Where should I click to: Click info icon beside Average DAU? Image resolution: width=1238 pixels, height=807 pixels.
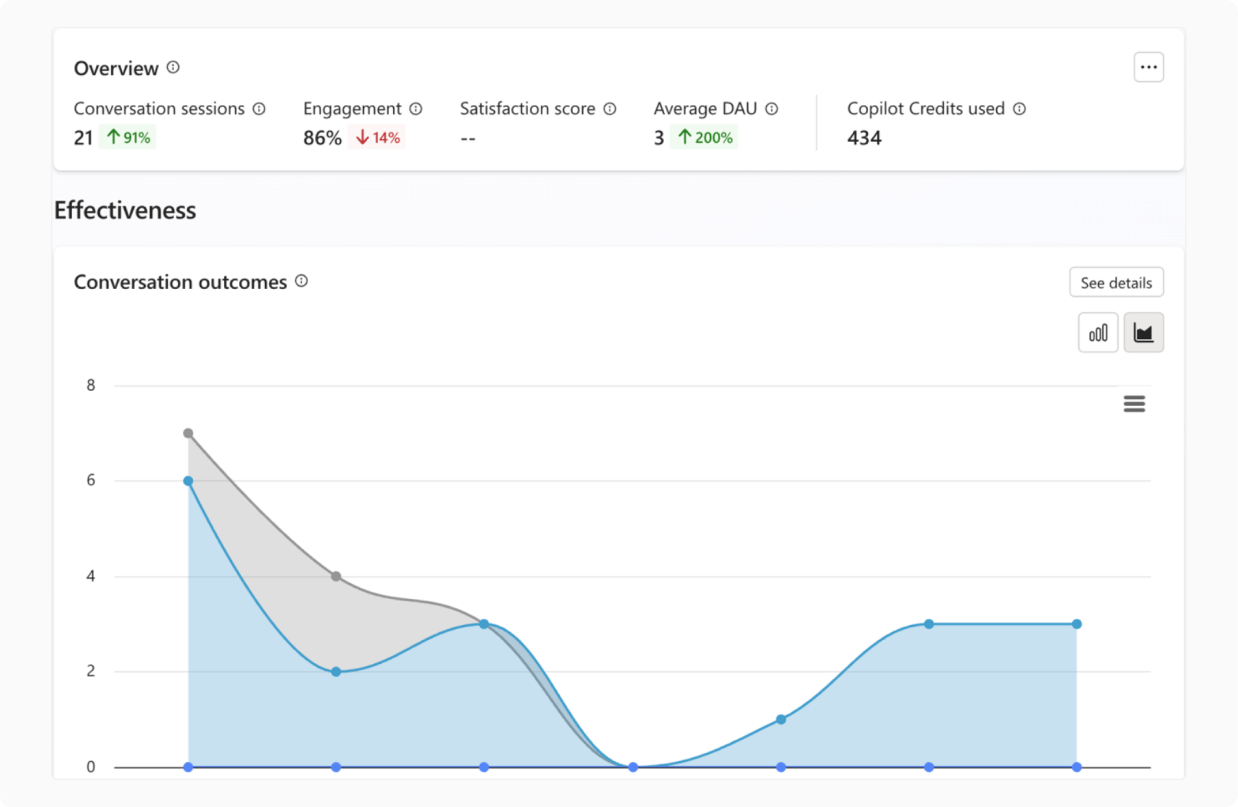(772, 109)
